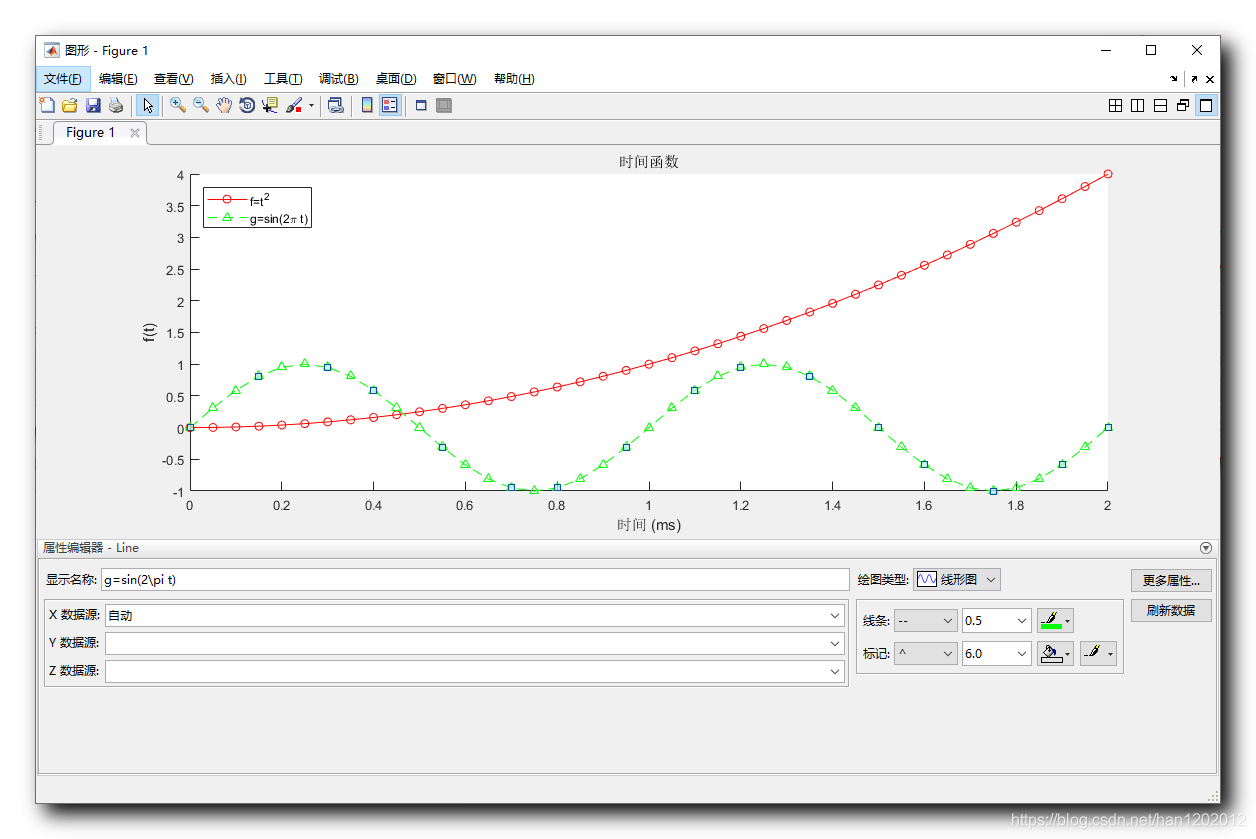
Task: Choose the tile layout icon
Action: tap(1115, 105)
